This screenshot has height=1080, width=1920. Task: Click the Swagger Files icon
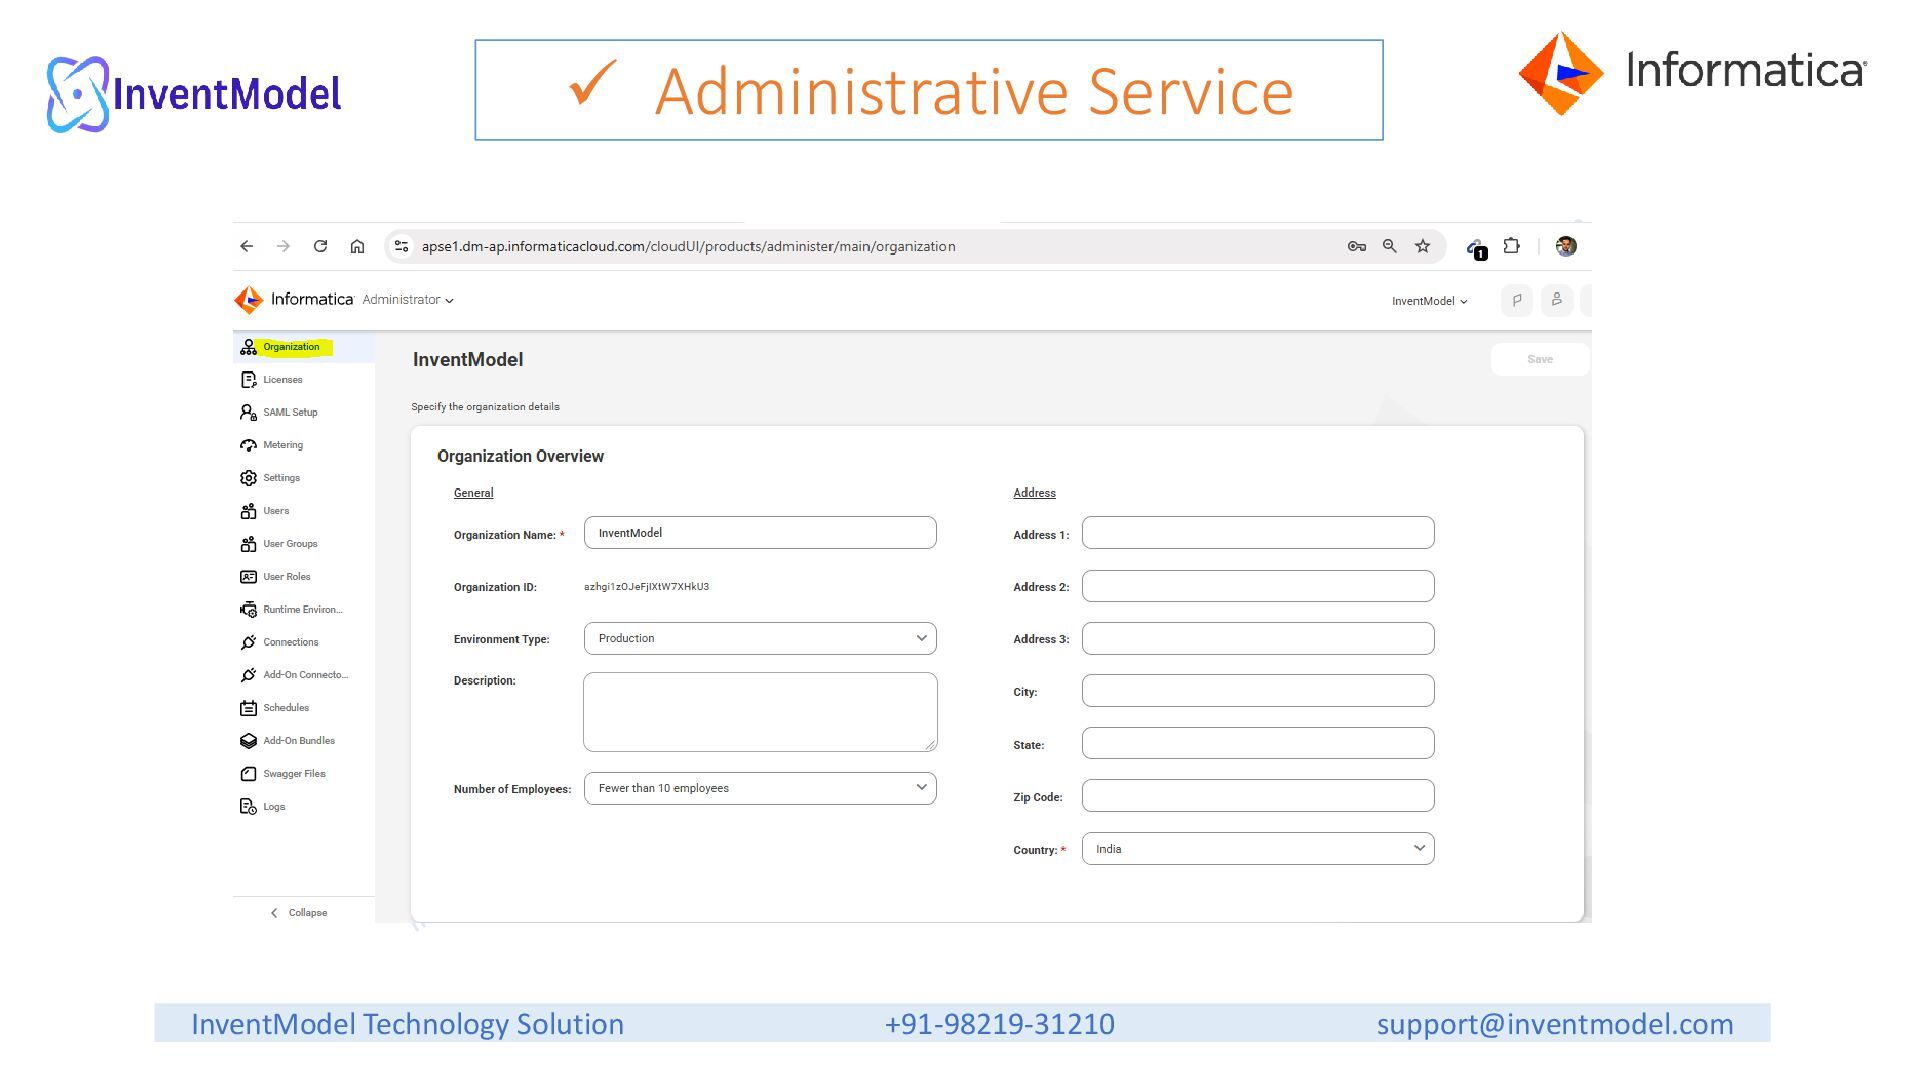248,774
